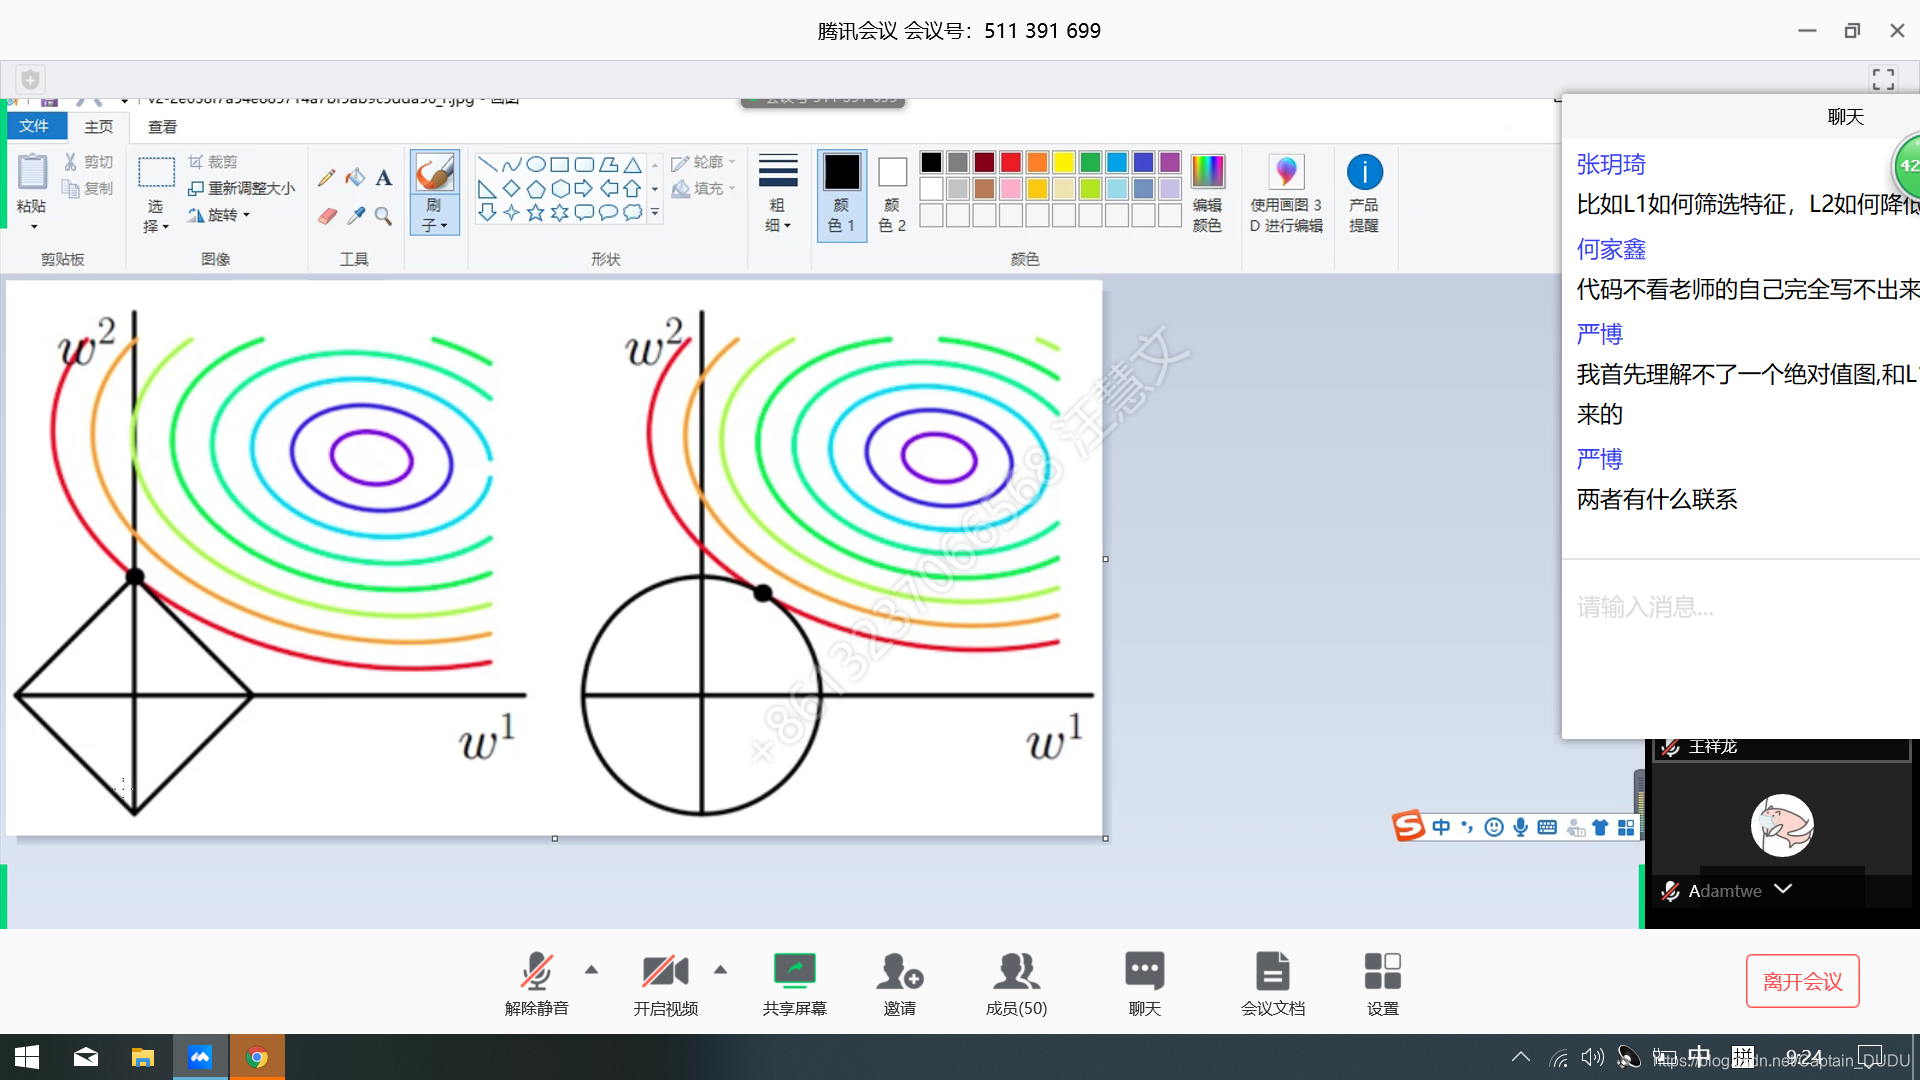Select color swatch 颜色1
Image resolution: width=1920 pixels, height=1080 pixels.
pos(841,191)
